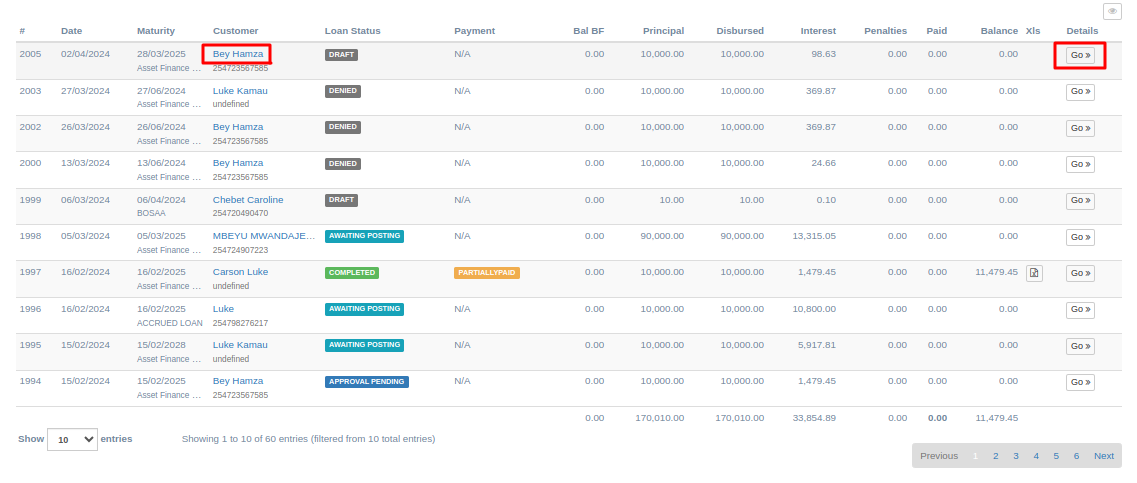Click the APPROVAL PENDING status badge

(x=366, y=381)
